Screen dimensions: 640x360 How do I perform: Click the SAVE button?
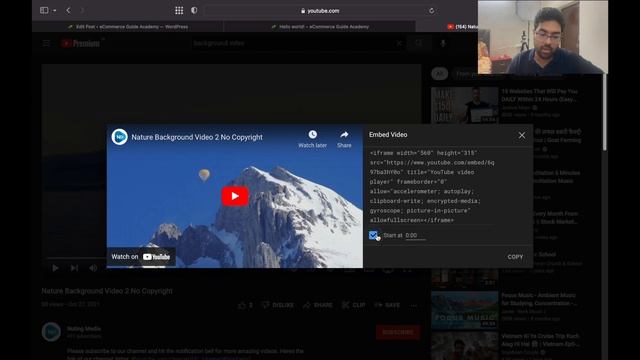tap(387, 305)
